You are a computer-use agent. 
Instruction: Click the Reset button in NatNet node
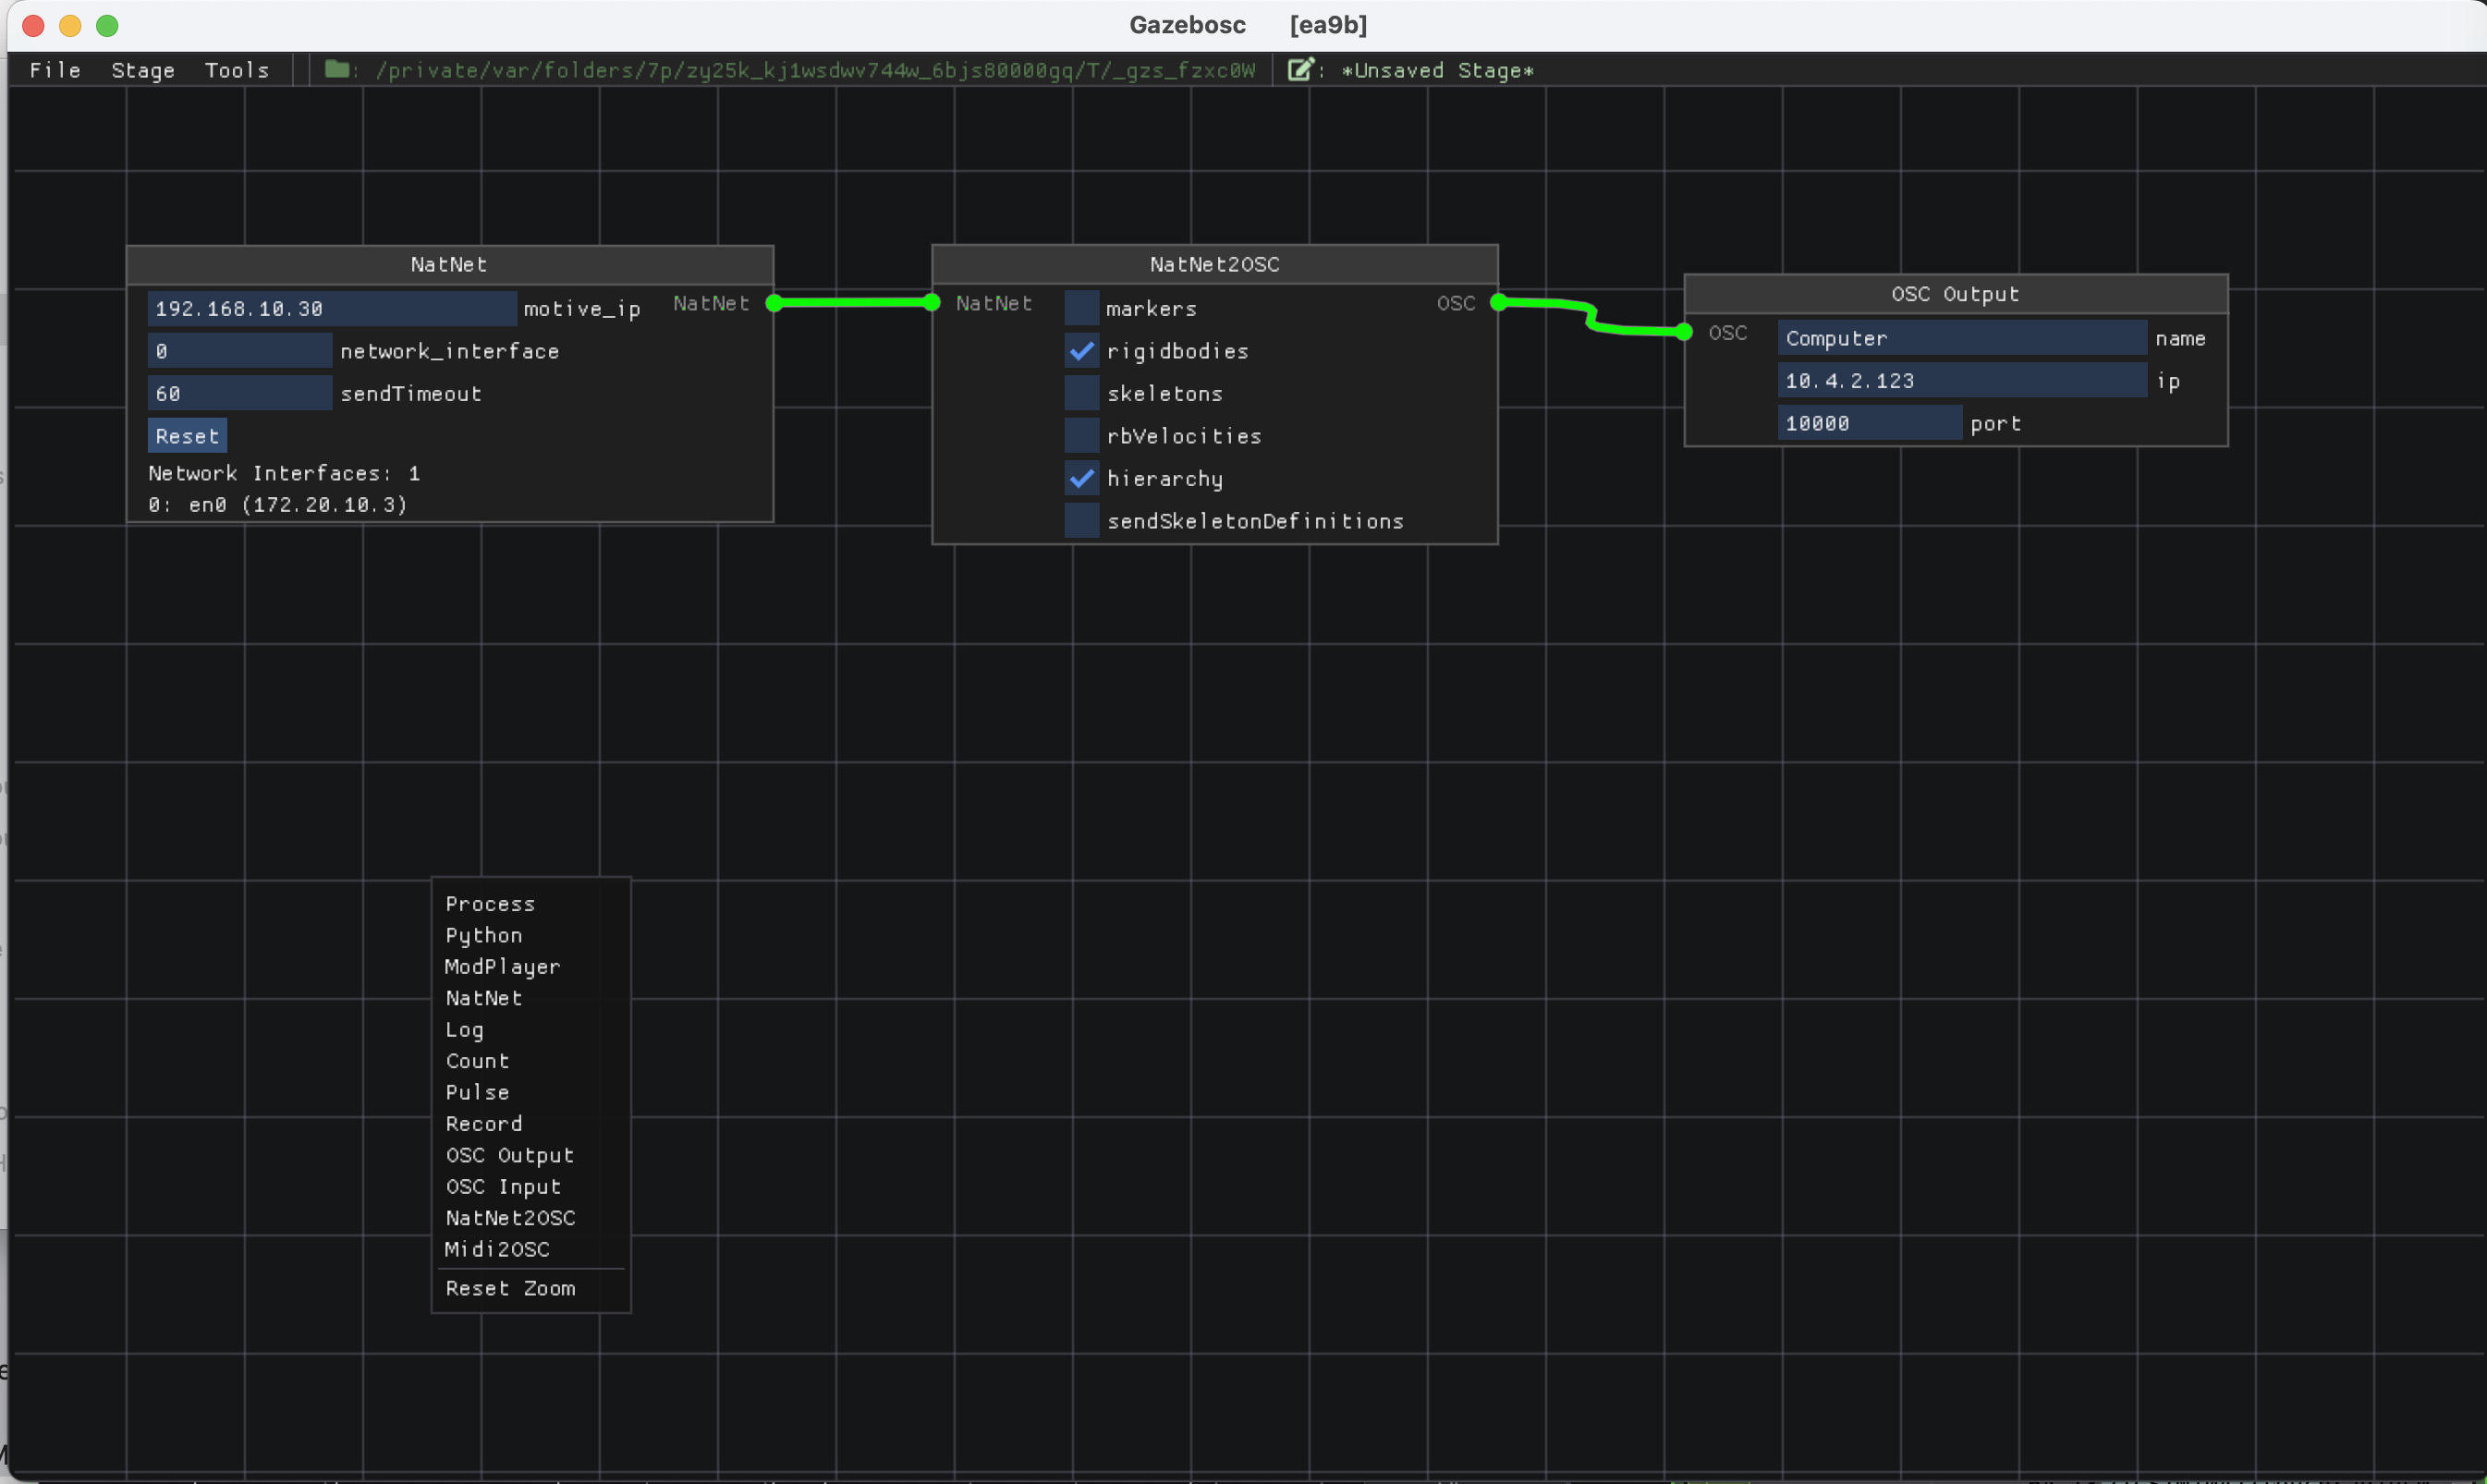click(x=187, y=436)
